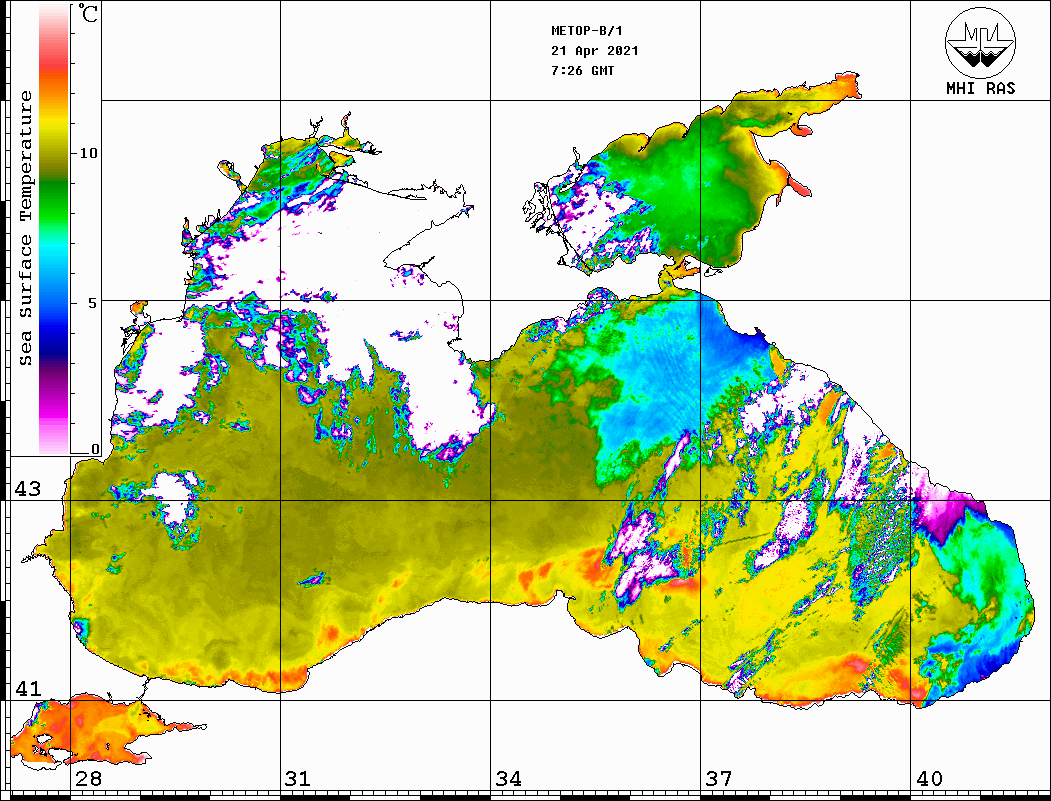1051x801 pixels.
Task: Click the date '21 Apr 2021'
Action: pos(595,51)
